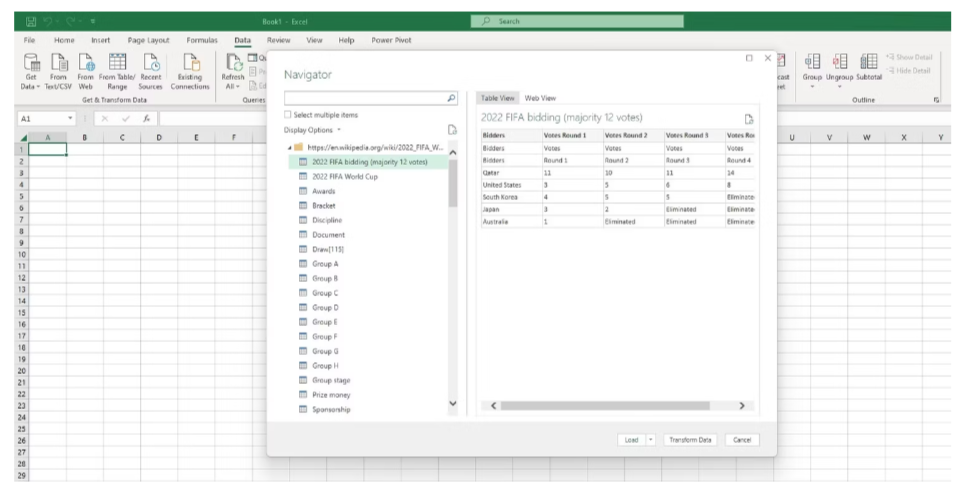Select table icon for Awards

(x=303, y=191)
